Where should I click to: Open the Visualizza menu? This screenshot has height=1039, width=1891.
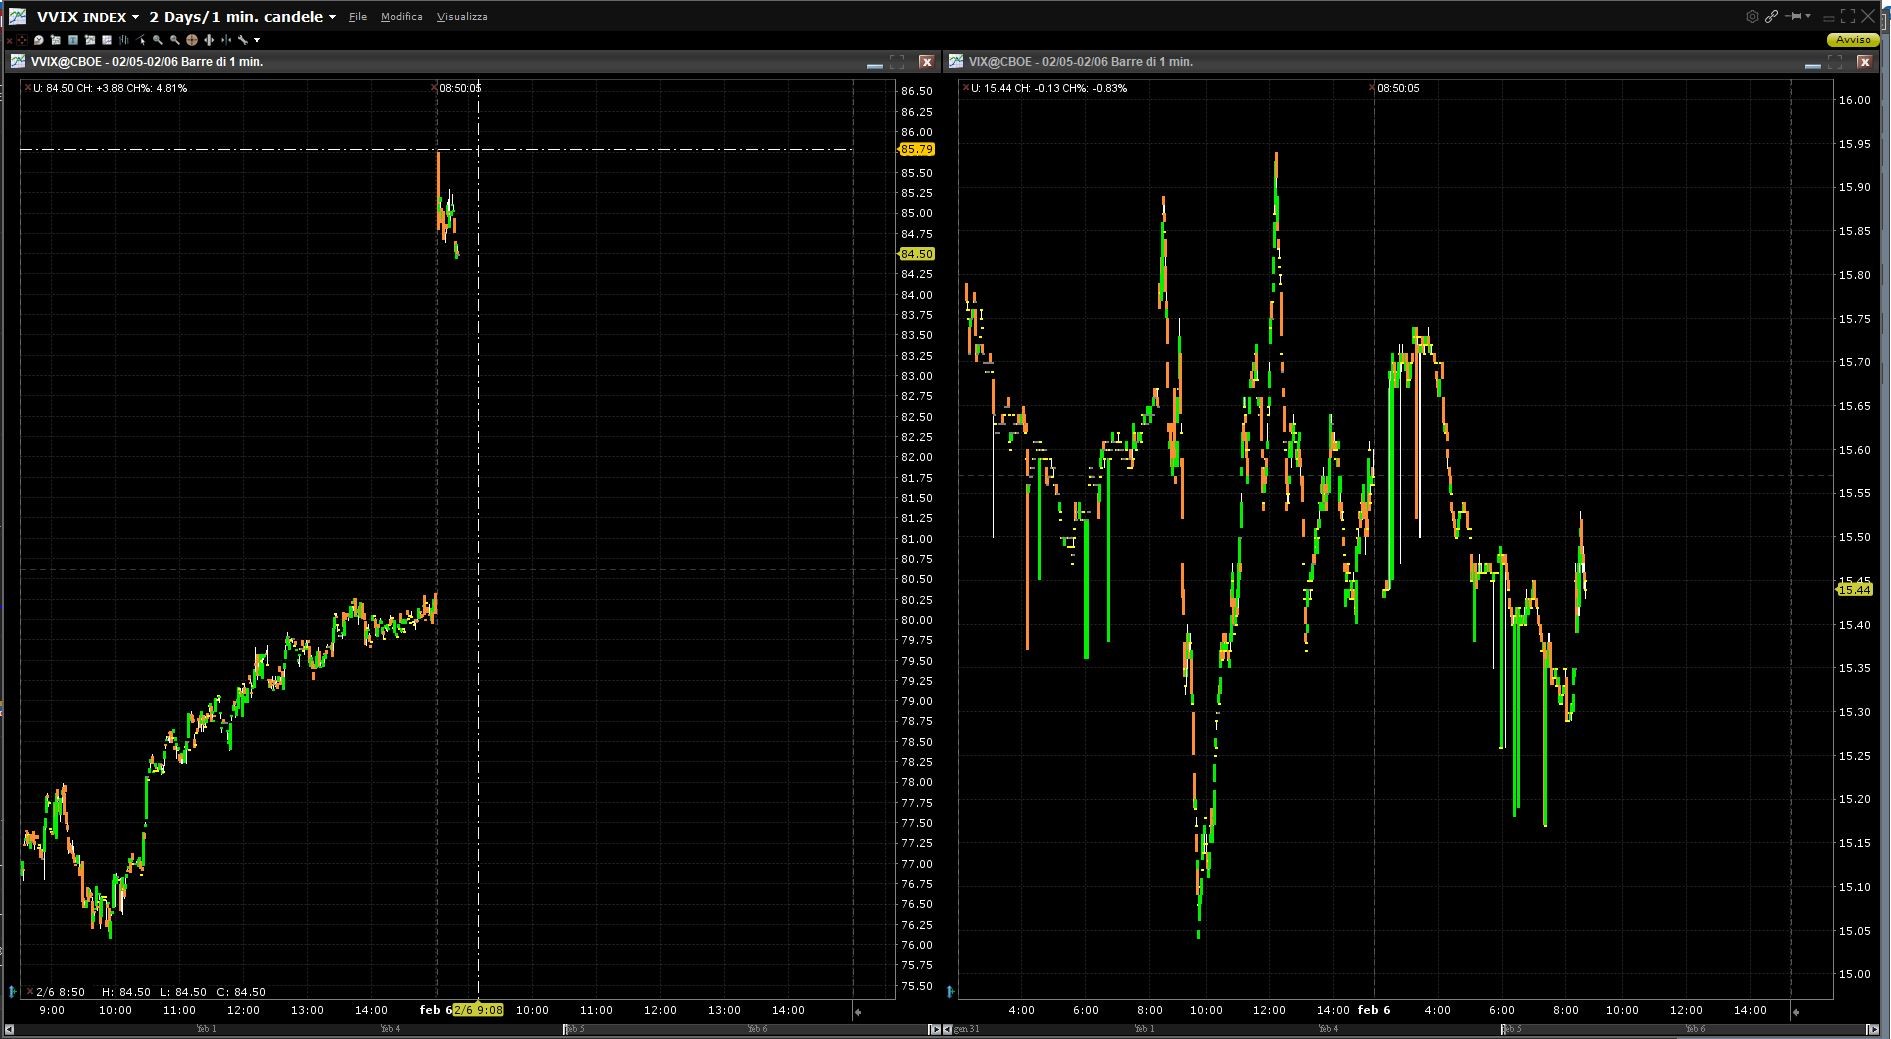462,17
